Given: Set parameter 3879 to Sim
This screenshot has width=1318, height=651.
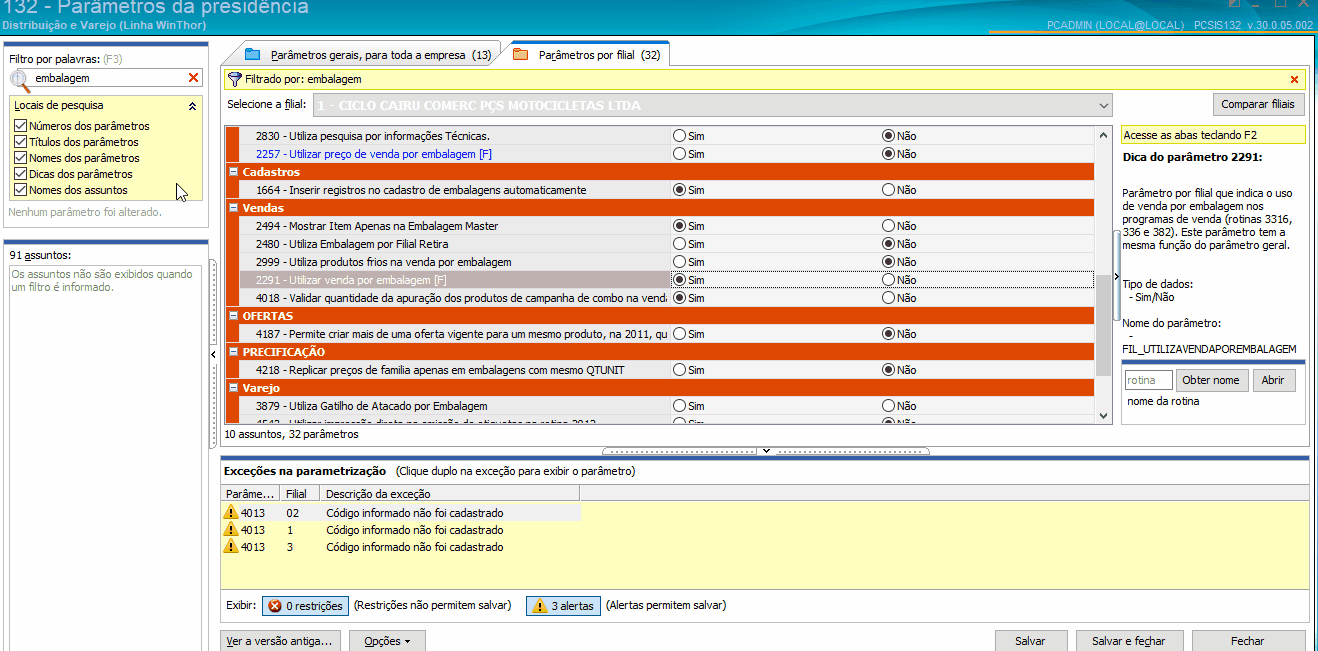Looking at the screenshot, I should 680,406.
